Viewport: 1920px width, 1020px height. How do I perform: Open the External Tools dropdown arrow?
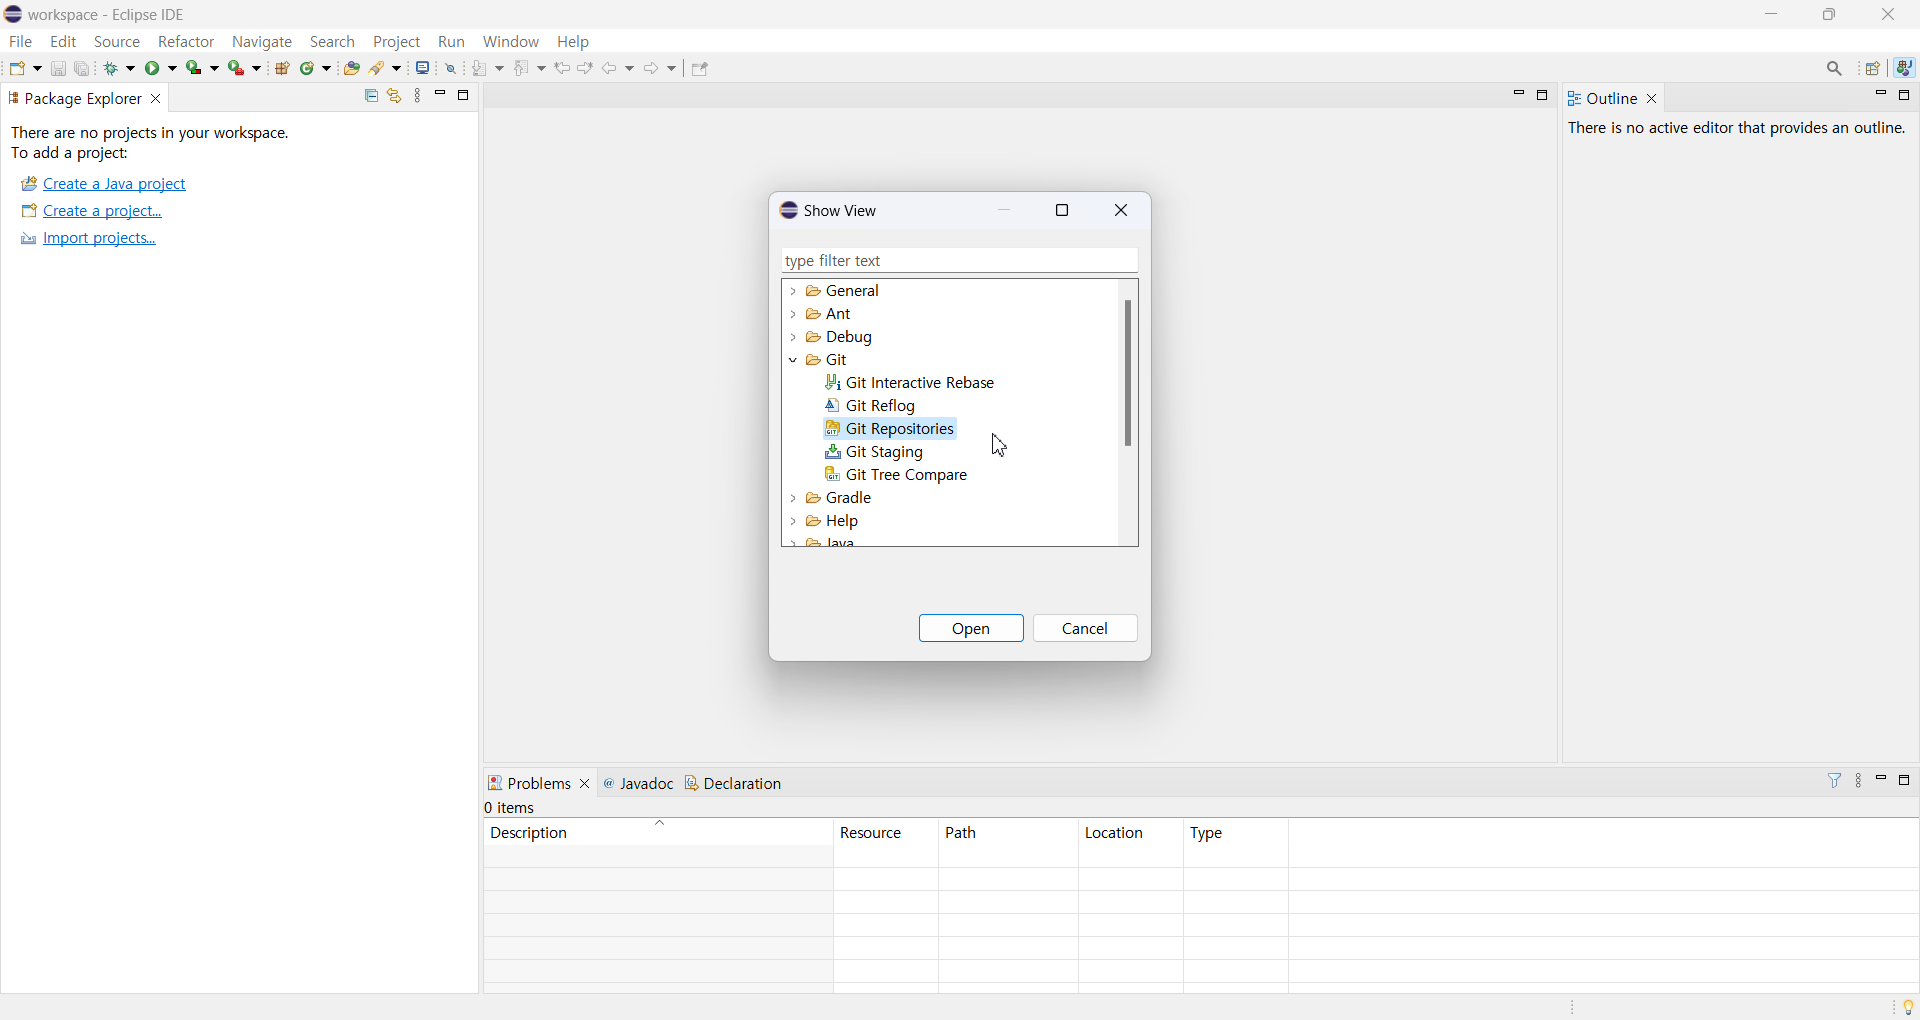tap(257, 69)
